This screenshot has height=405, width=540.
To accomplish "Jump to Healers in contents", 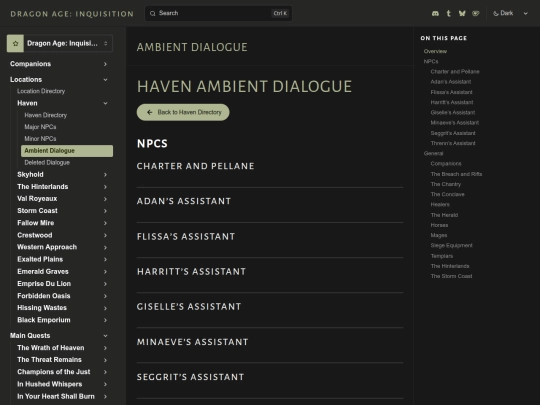I will 440,205.
